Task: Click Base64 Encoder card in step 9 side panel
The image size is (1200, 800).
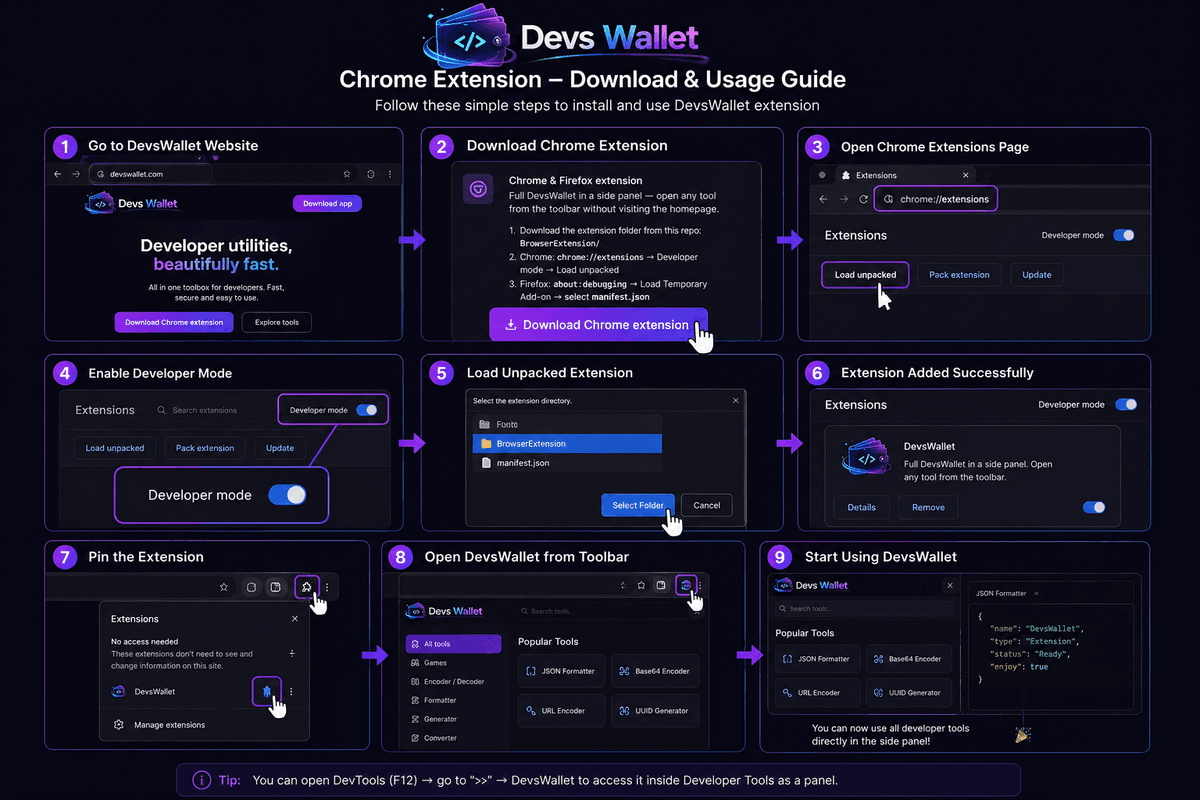Action: [x=908, y=659]
